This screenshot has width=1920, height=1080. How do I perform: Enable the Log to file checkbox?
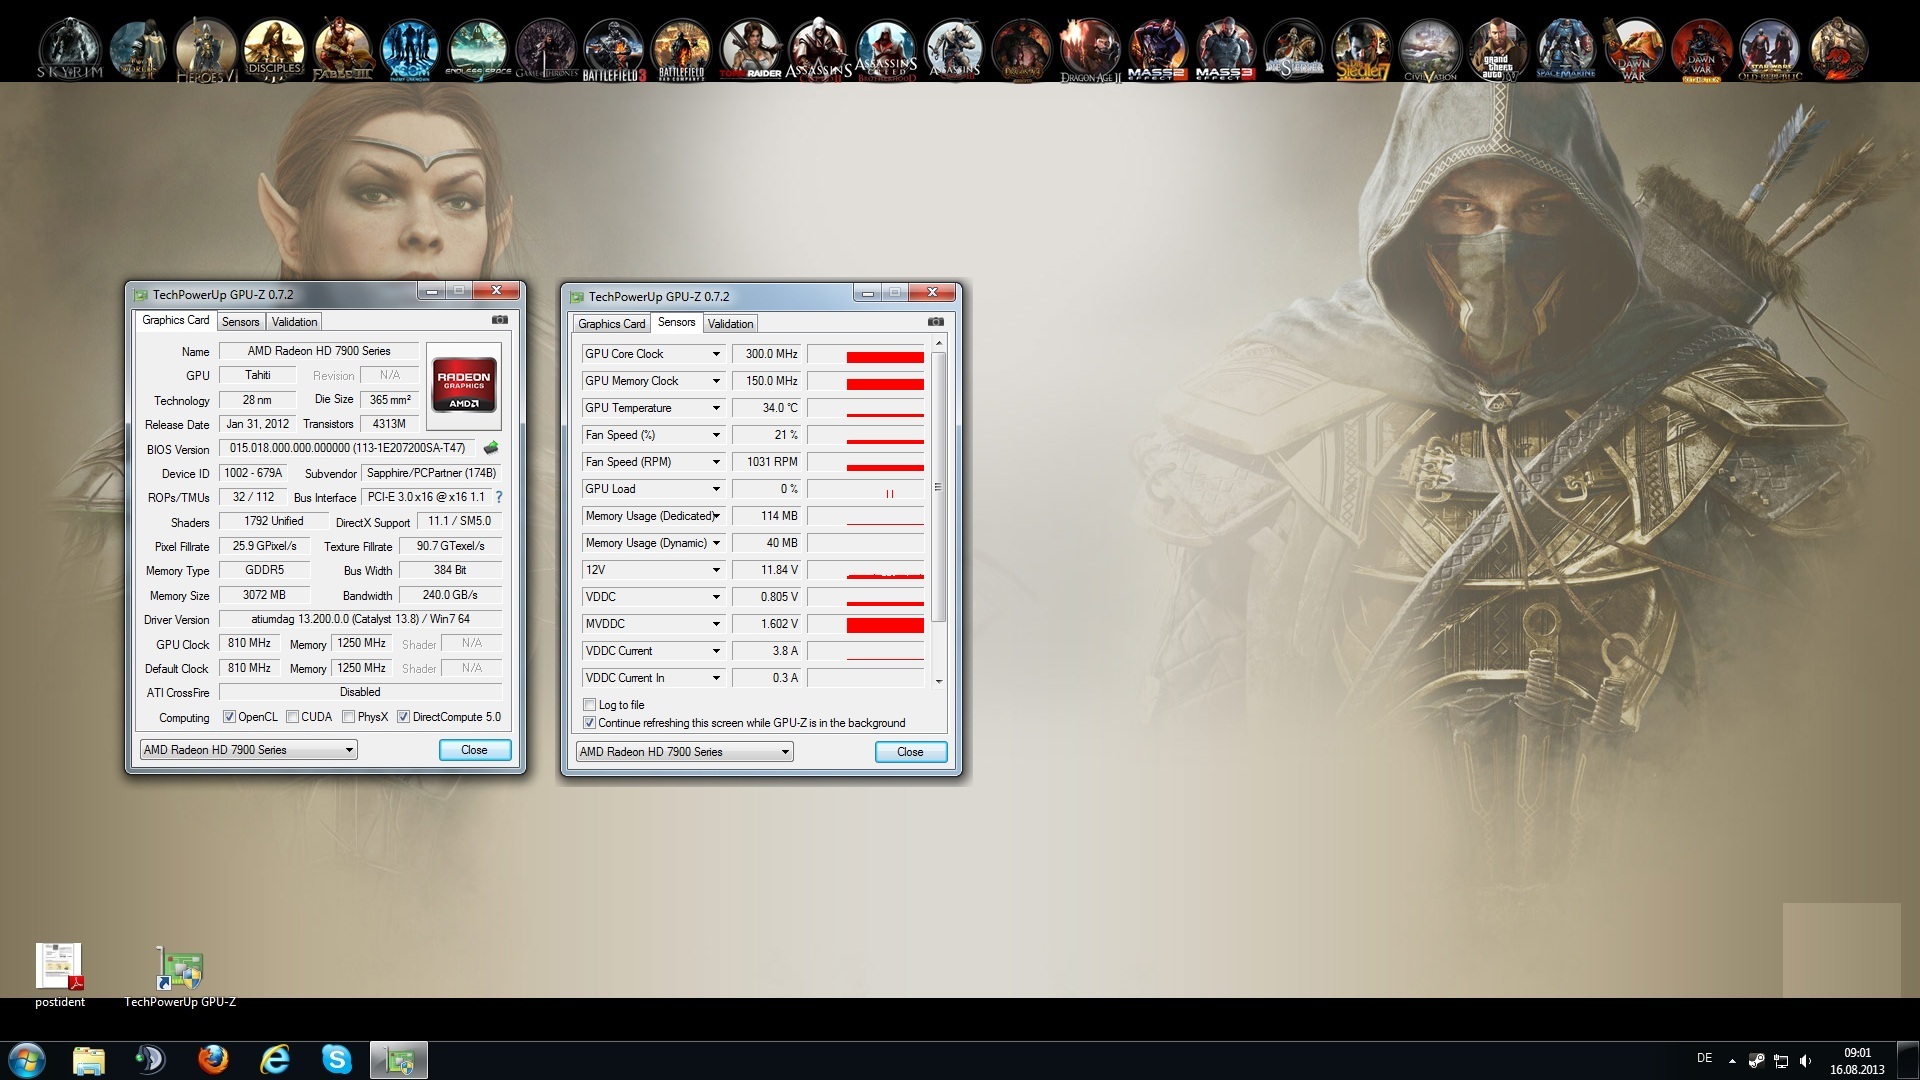(590, 705)
